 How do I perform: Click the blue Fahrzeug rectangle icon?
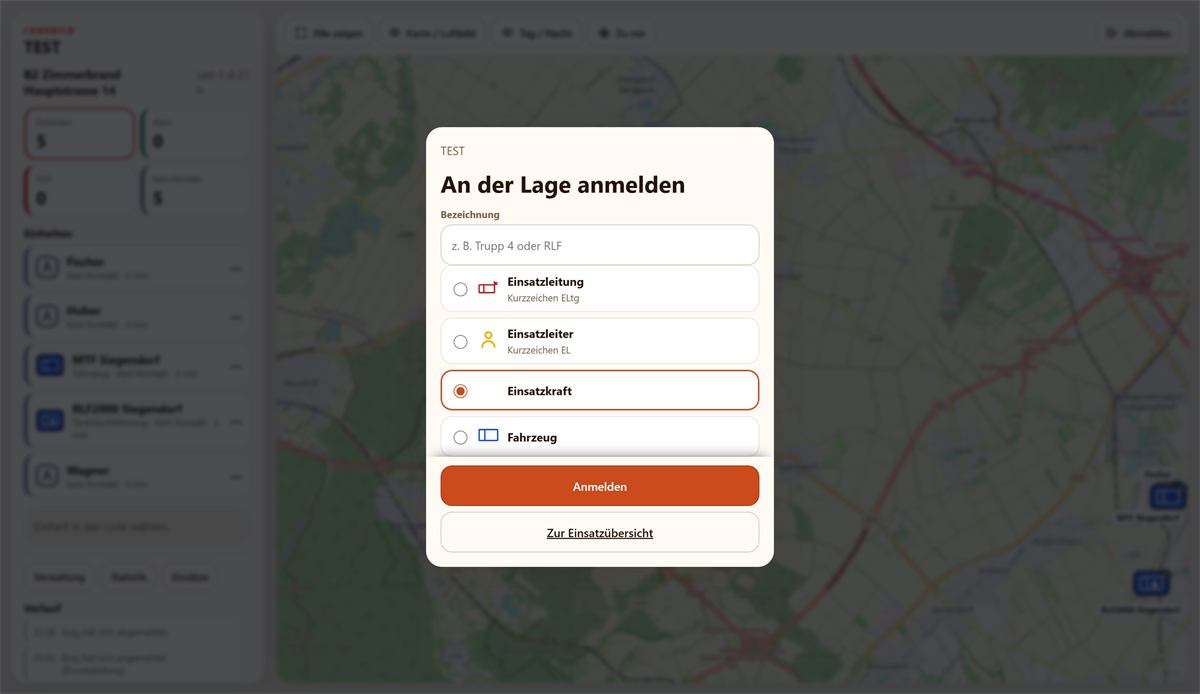coord(488,435)
